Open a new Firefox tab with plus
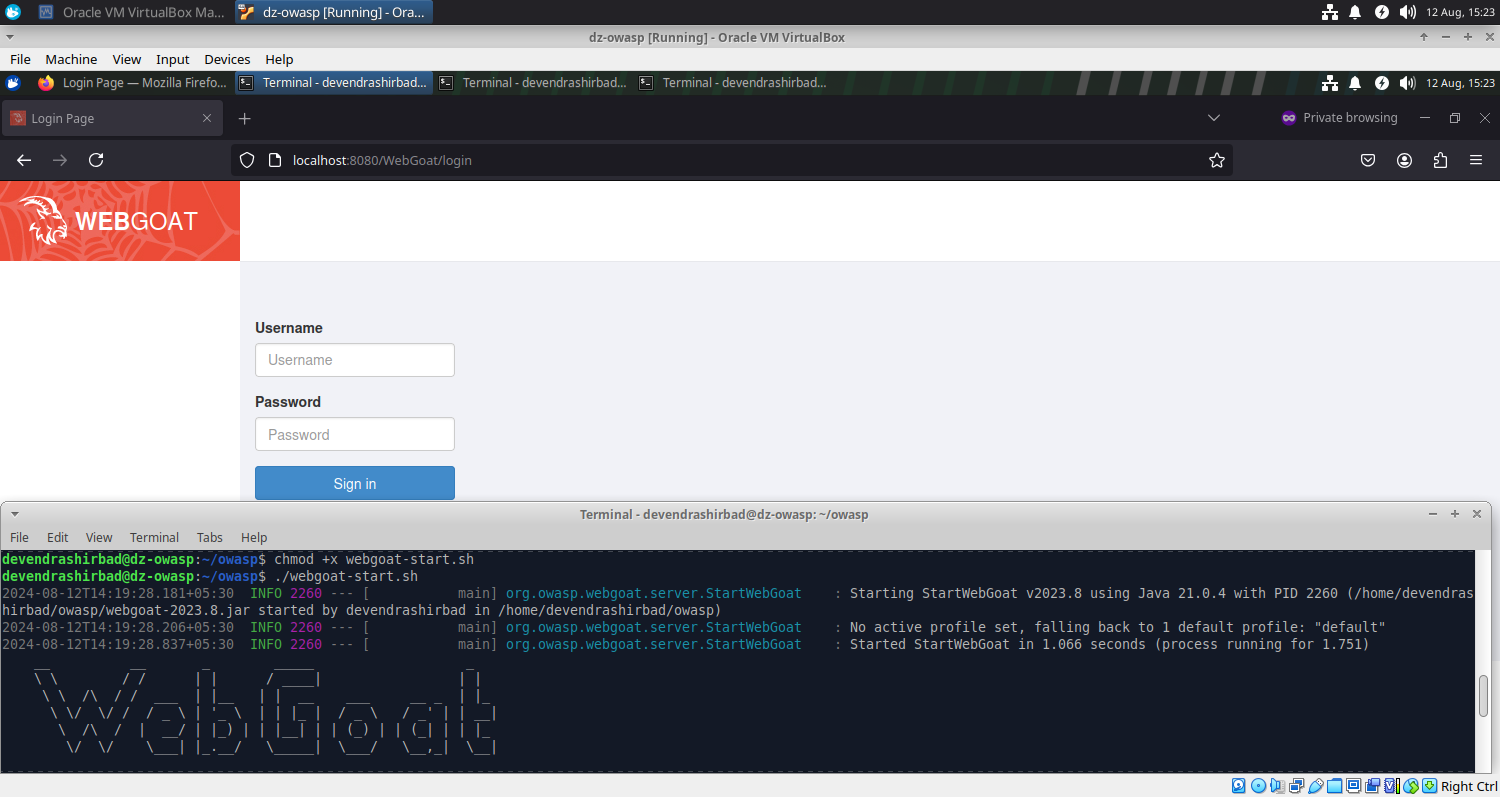1500x797 pixels. [x=244, y=119]
